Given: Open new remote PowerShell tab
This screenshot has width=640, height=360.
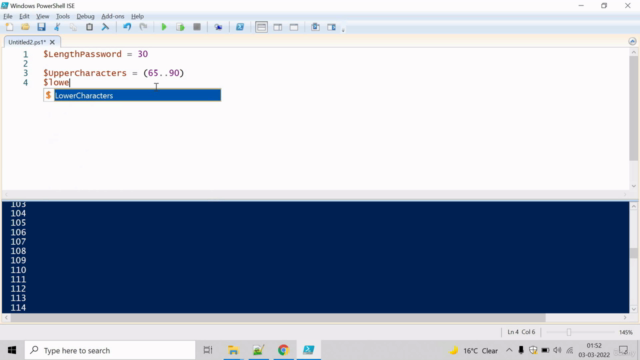Looking at the screenshot, I should [x=218, y=27].
